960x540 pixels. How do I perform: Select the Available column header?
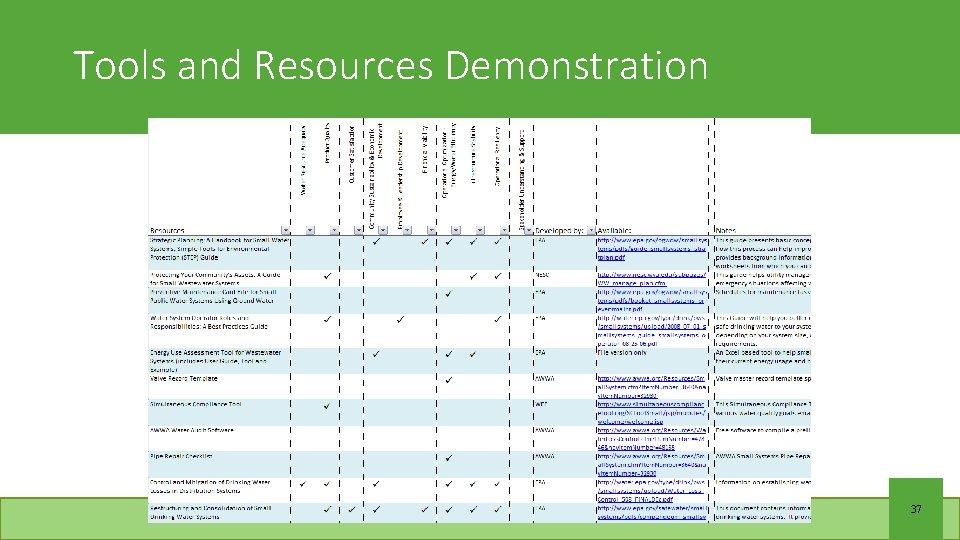pos(614,231)
